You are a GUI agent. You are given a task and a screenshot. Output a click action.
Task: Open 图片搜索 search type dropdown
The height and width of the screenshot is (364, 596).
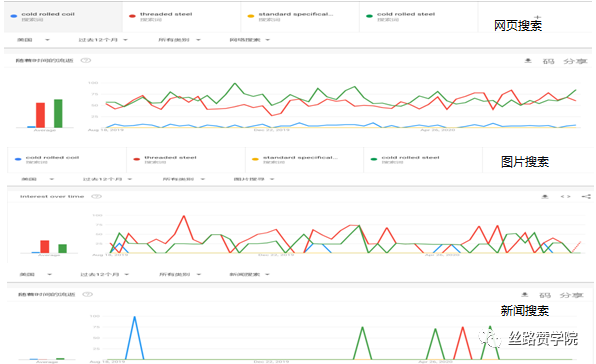[x=254, y=179]
